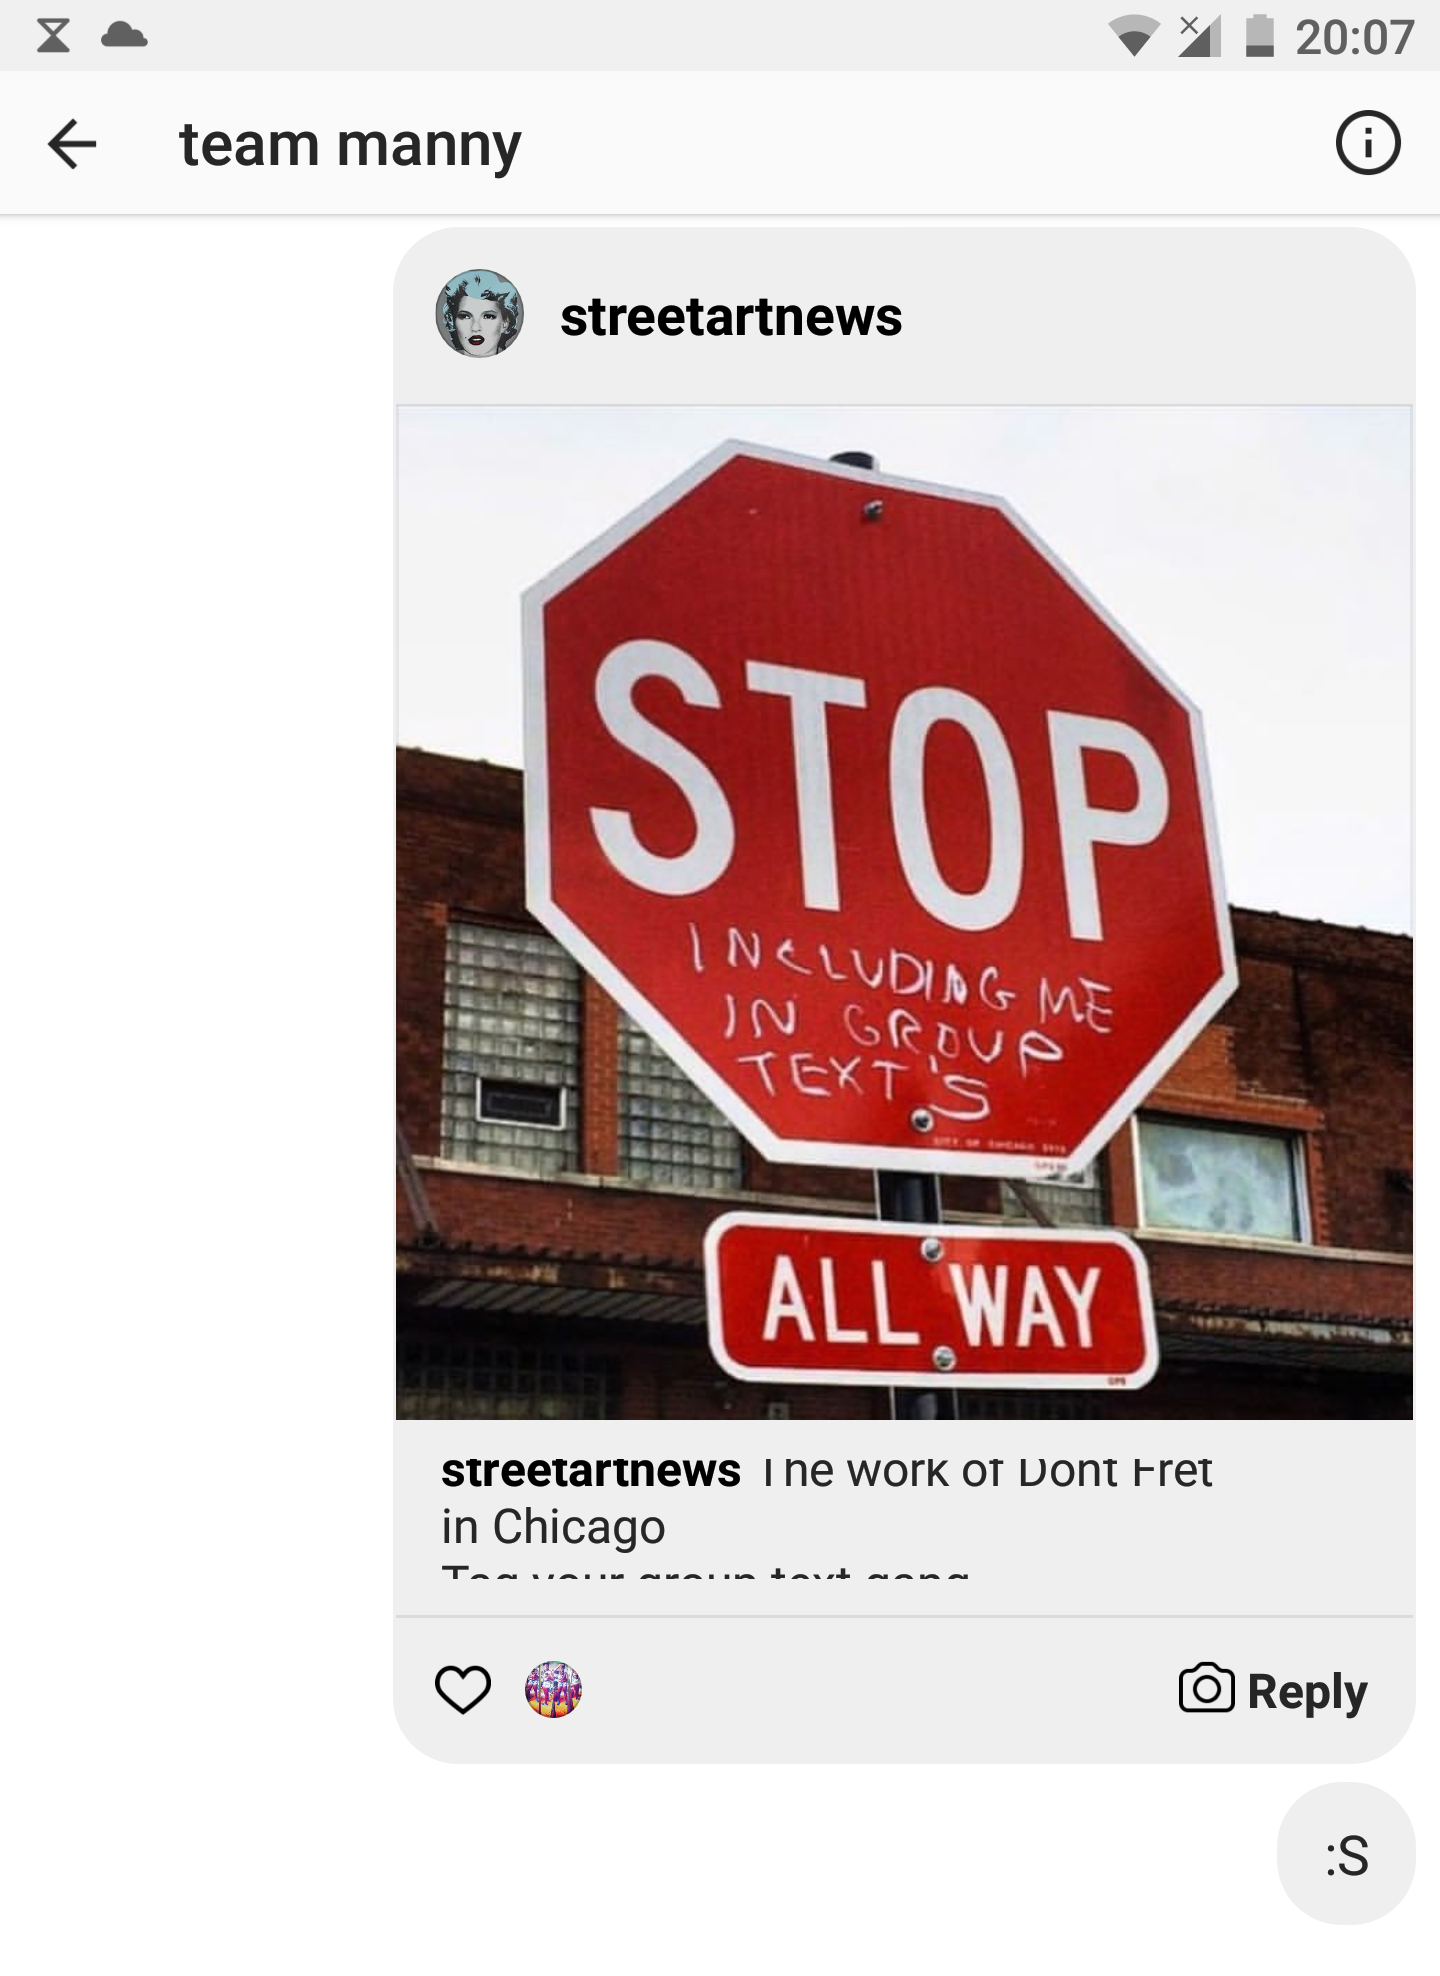Image resolution: width=1440 pixels, height=1976 pixels.
Task: Select the :S message bubble
Action: click(x=1346, y=1855)
